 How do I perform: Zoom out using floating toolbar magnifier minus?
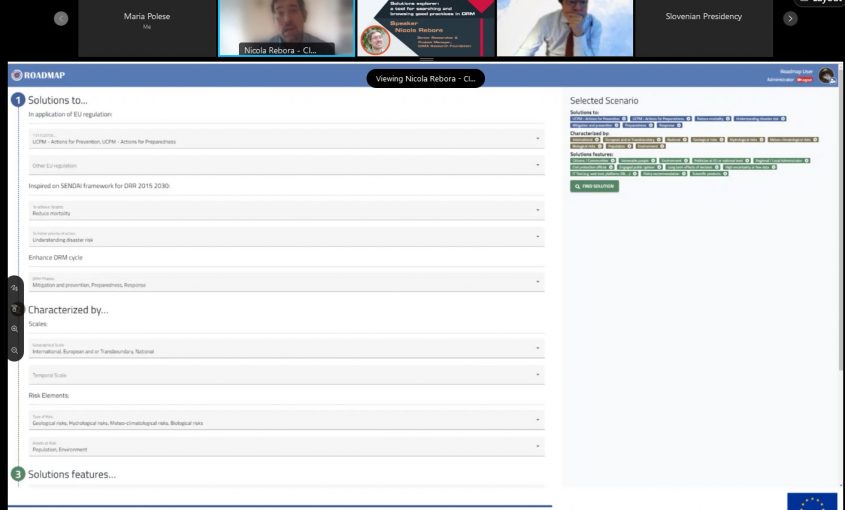pyautogui.click(x=15, y=350)
